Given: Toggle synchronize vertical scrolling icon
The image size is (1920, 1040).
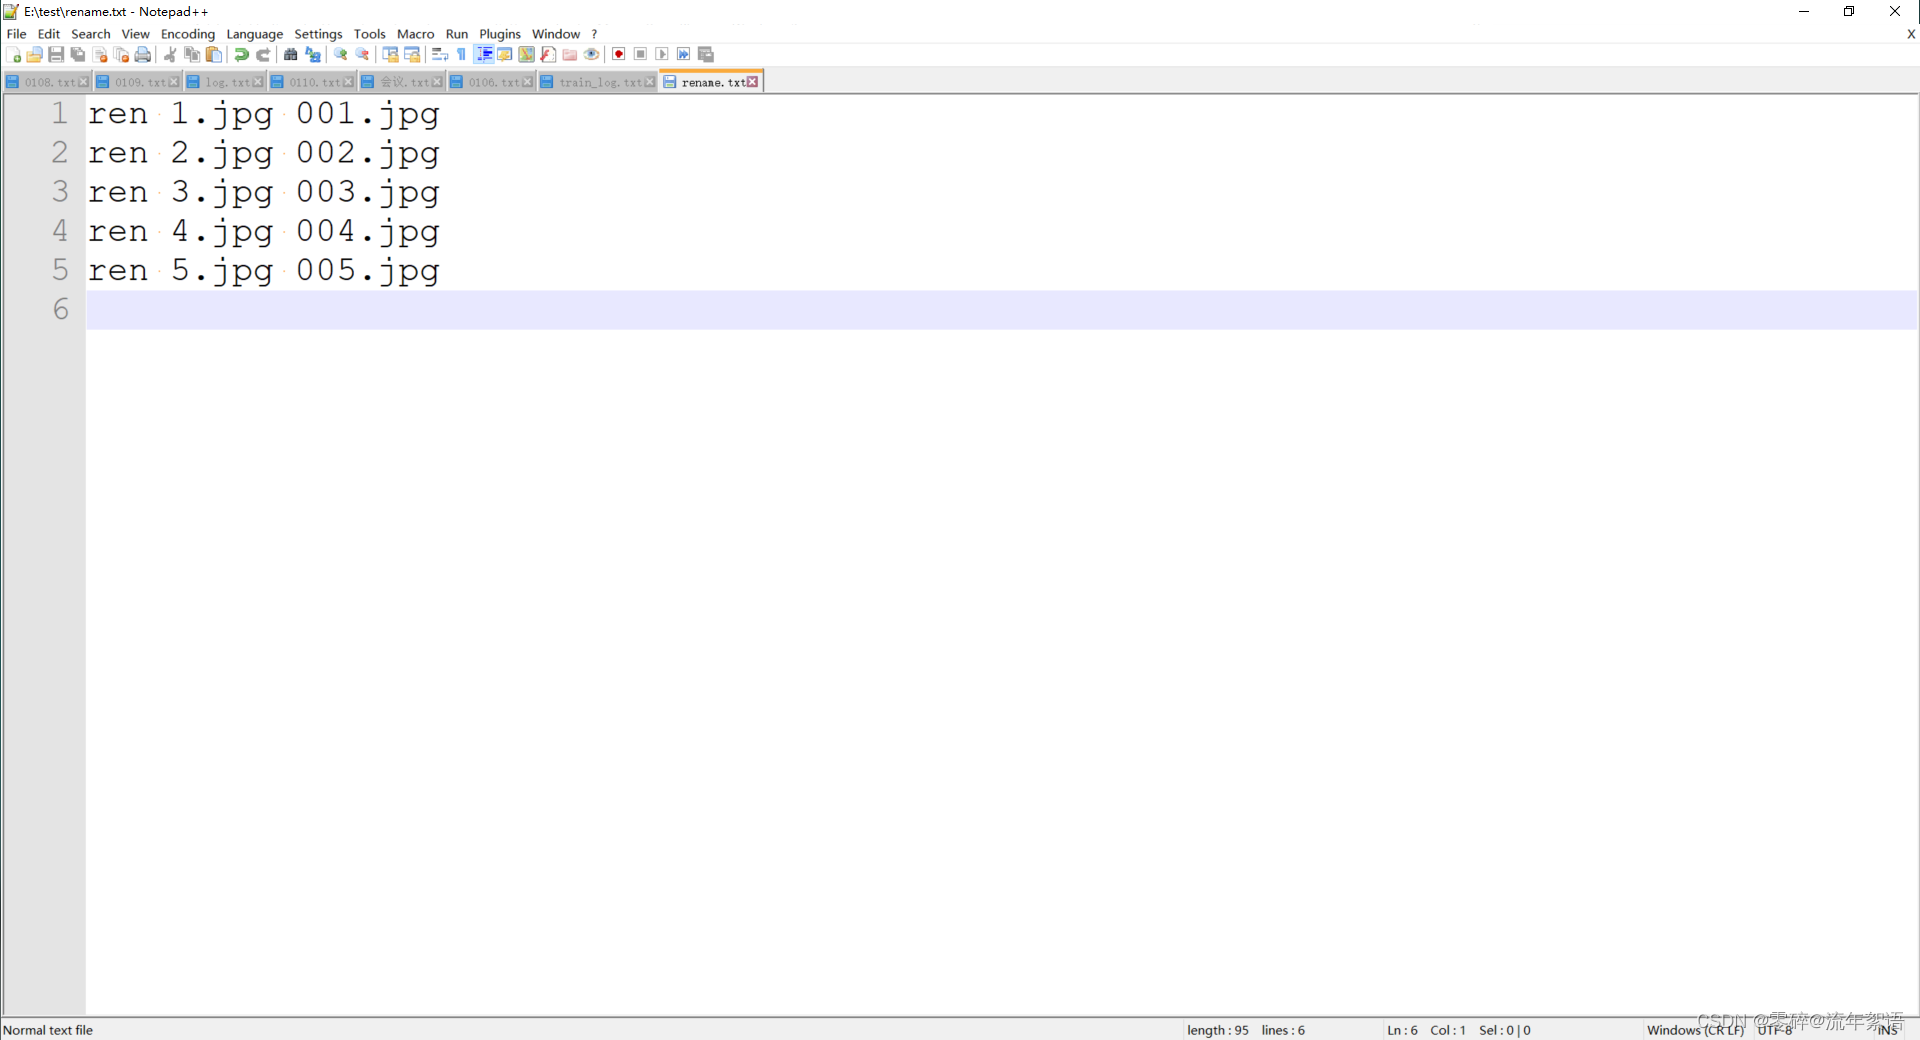Looking at the screenshot, I should coord(391,55).
